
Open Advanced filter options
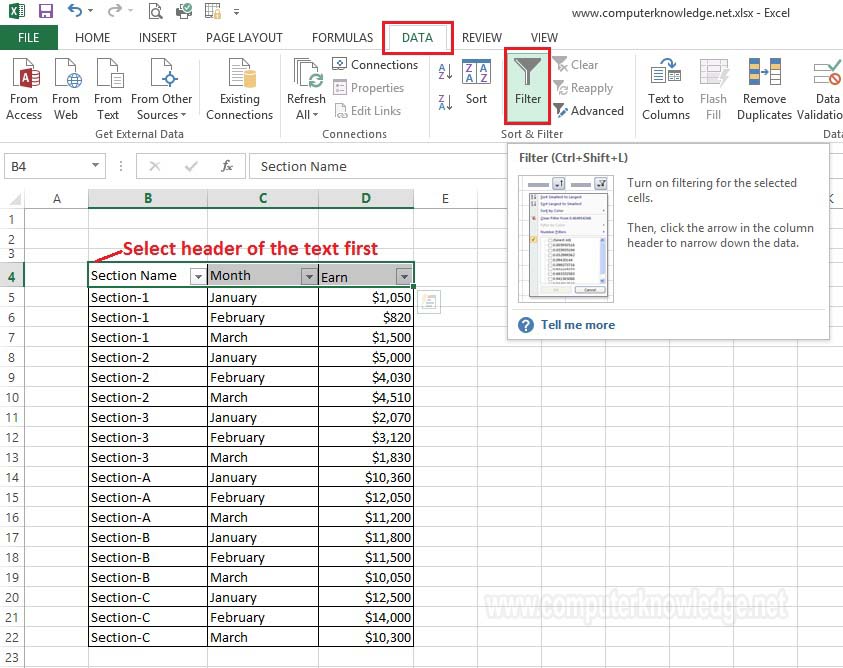(589, 111)
